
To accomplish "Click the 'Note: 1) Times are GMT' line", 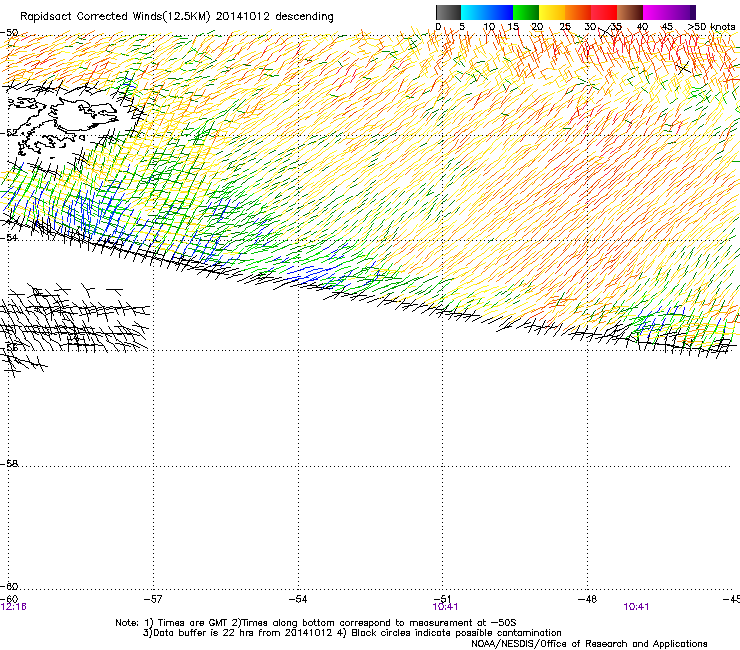I will point(316,623).
